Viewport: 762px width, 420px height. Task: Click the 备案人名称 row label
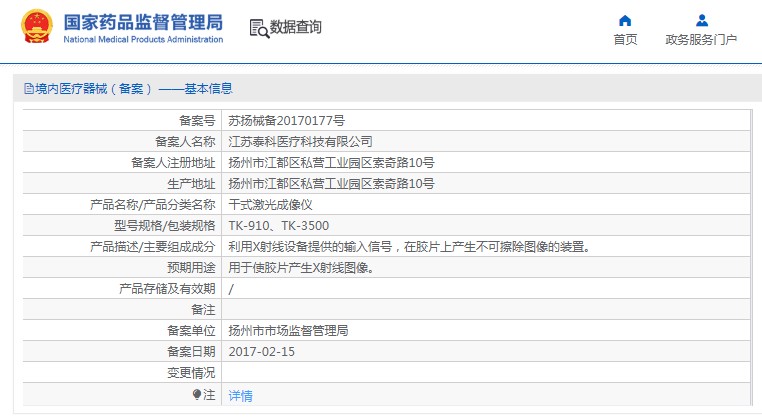pos(185,141)
